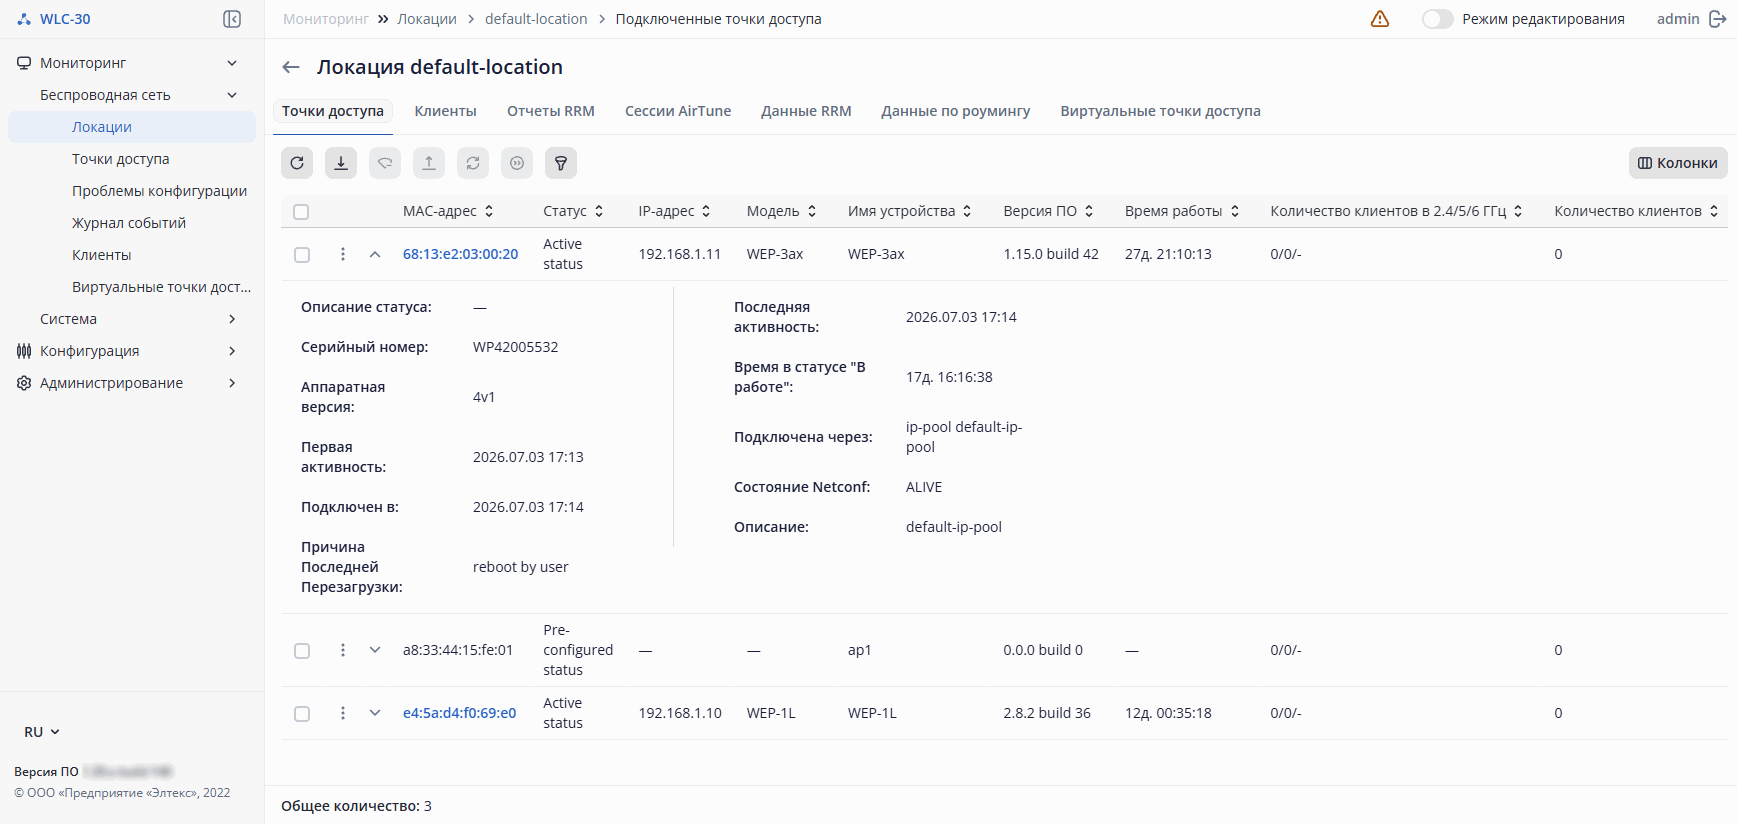Click the warning triangle icon in header
Screen dimensions: 1737x824
point(1380,19)
